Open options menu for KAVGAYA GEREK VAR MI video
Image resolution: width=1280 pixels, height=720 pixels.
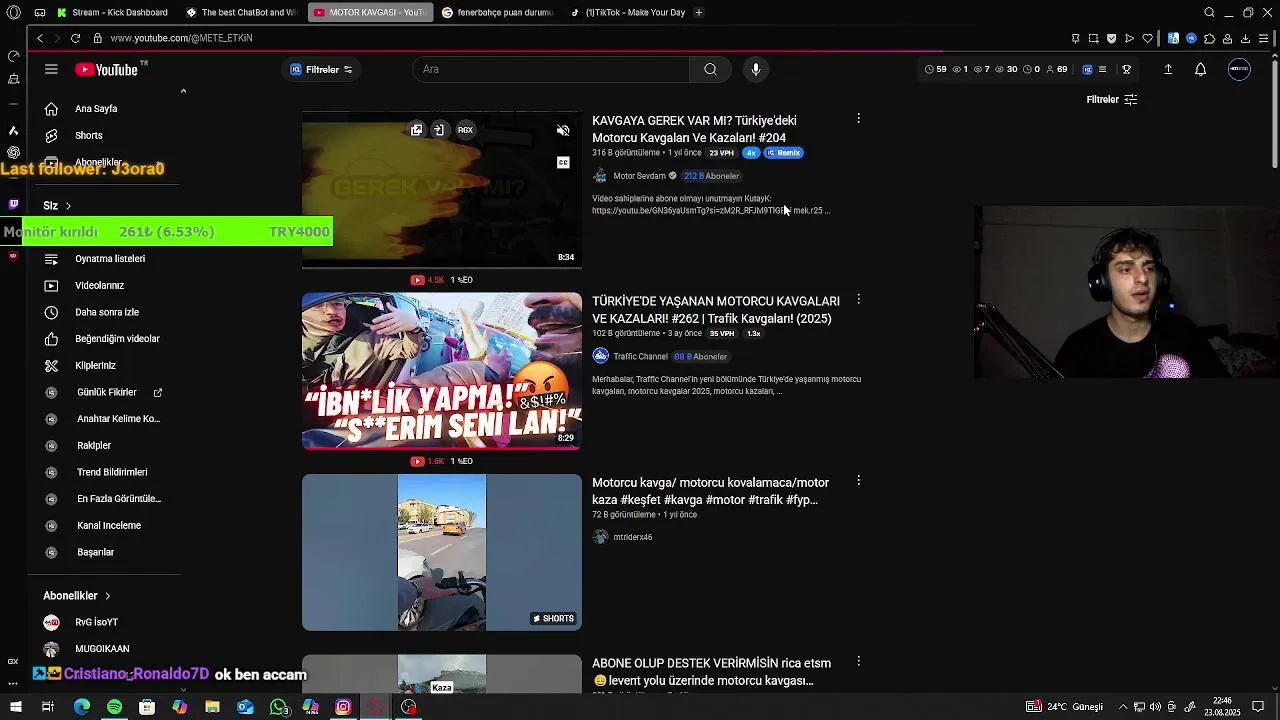pos(858,118)
